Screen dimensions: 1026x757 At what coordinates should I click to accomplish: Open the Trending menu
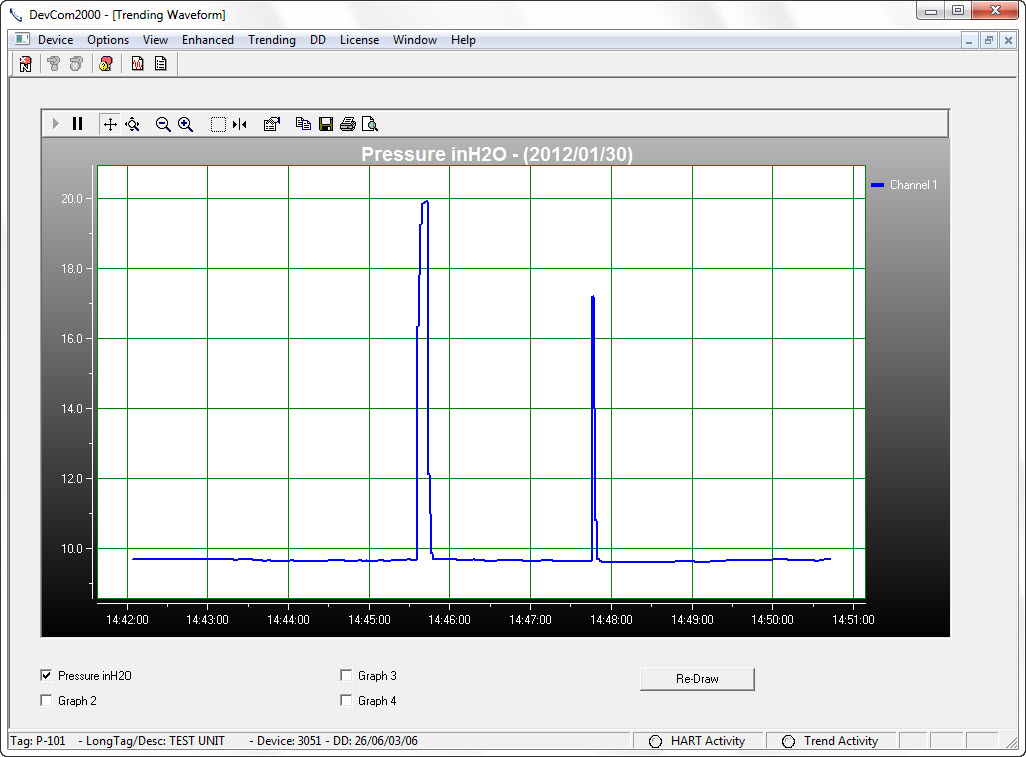(271, 40)
